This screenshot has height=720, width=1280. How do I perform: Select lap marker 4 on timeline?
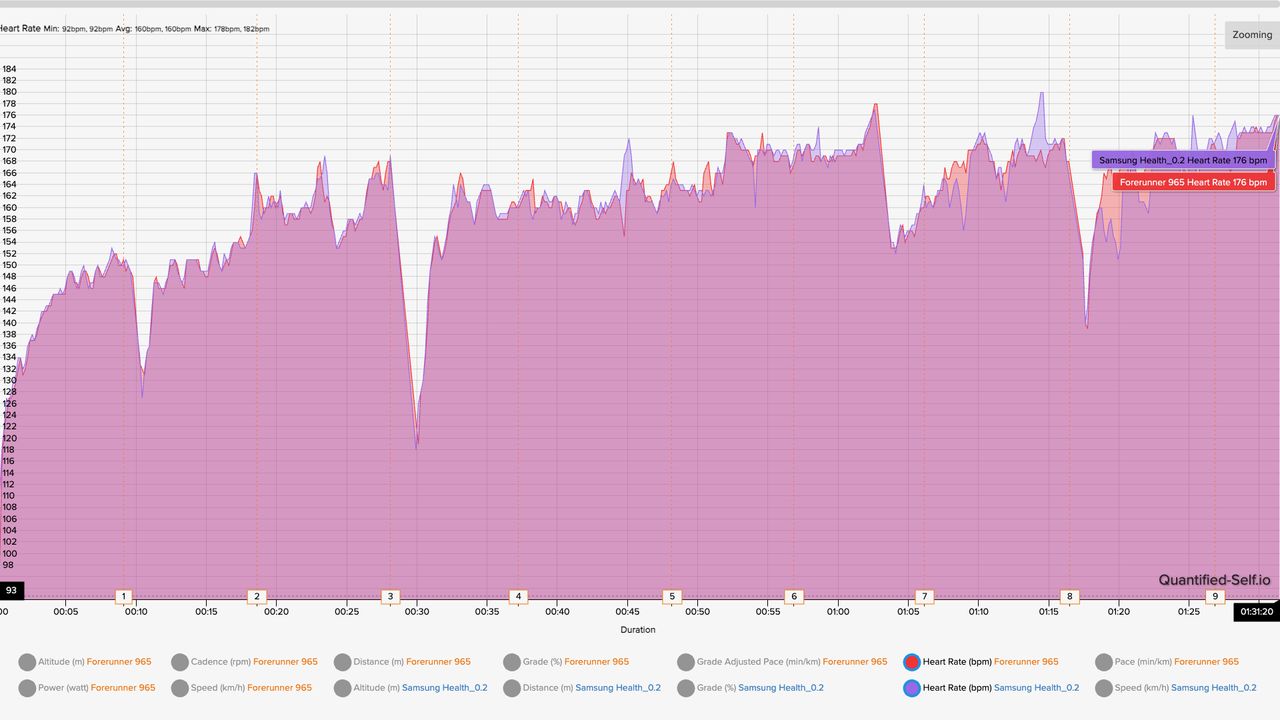(518, 597)
